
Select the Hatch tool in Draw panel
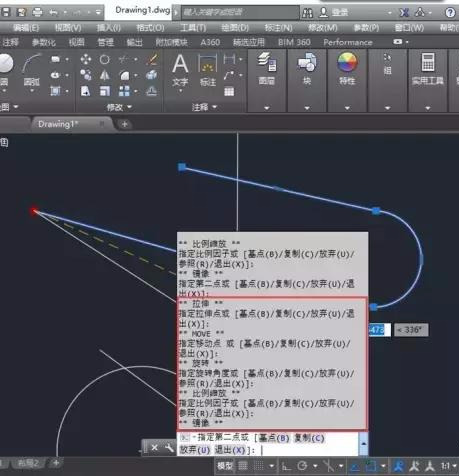tap(55, 91)
